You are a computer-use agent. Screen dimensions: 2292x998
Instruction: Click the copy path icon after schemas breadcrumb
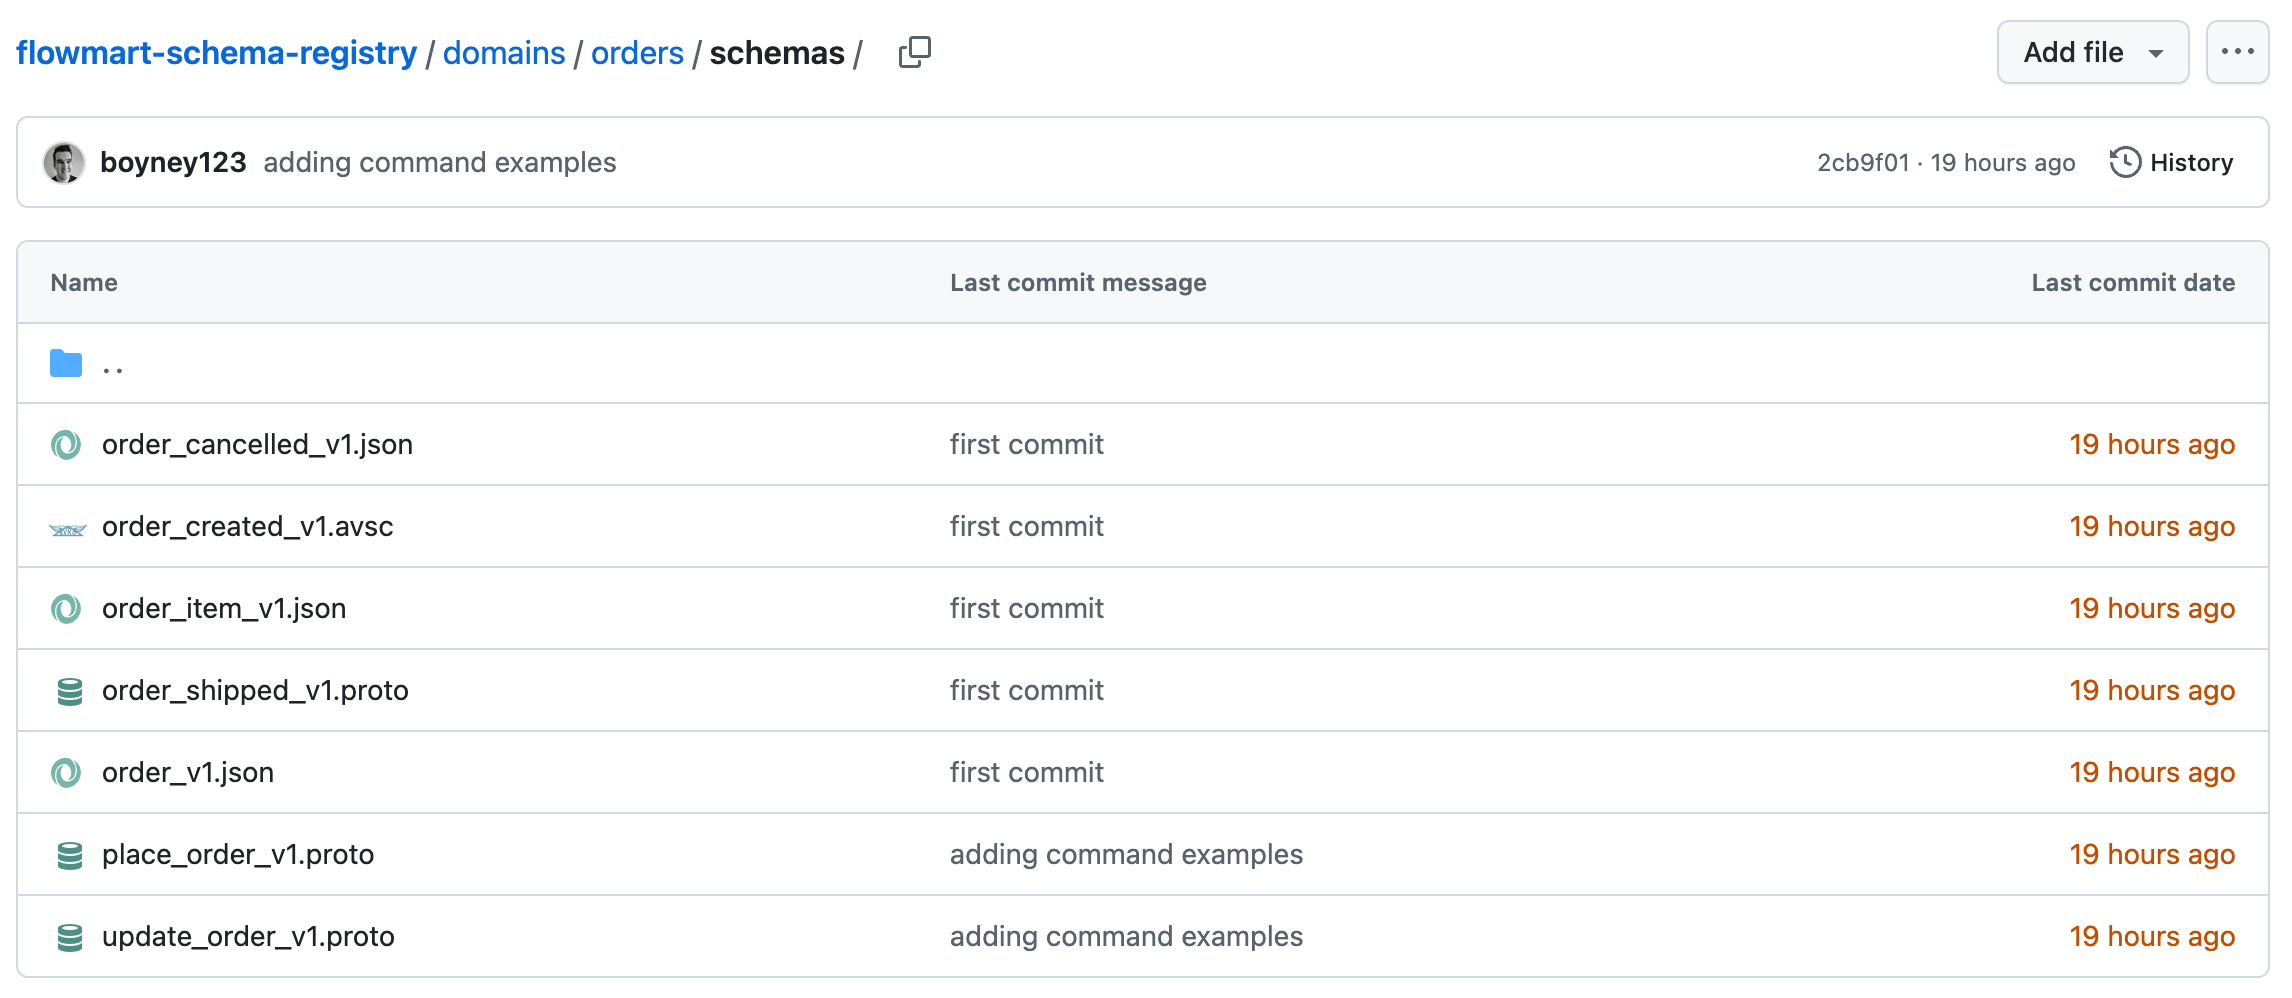914,52
